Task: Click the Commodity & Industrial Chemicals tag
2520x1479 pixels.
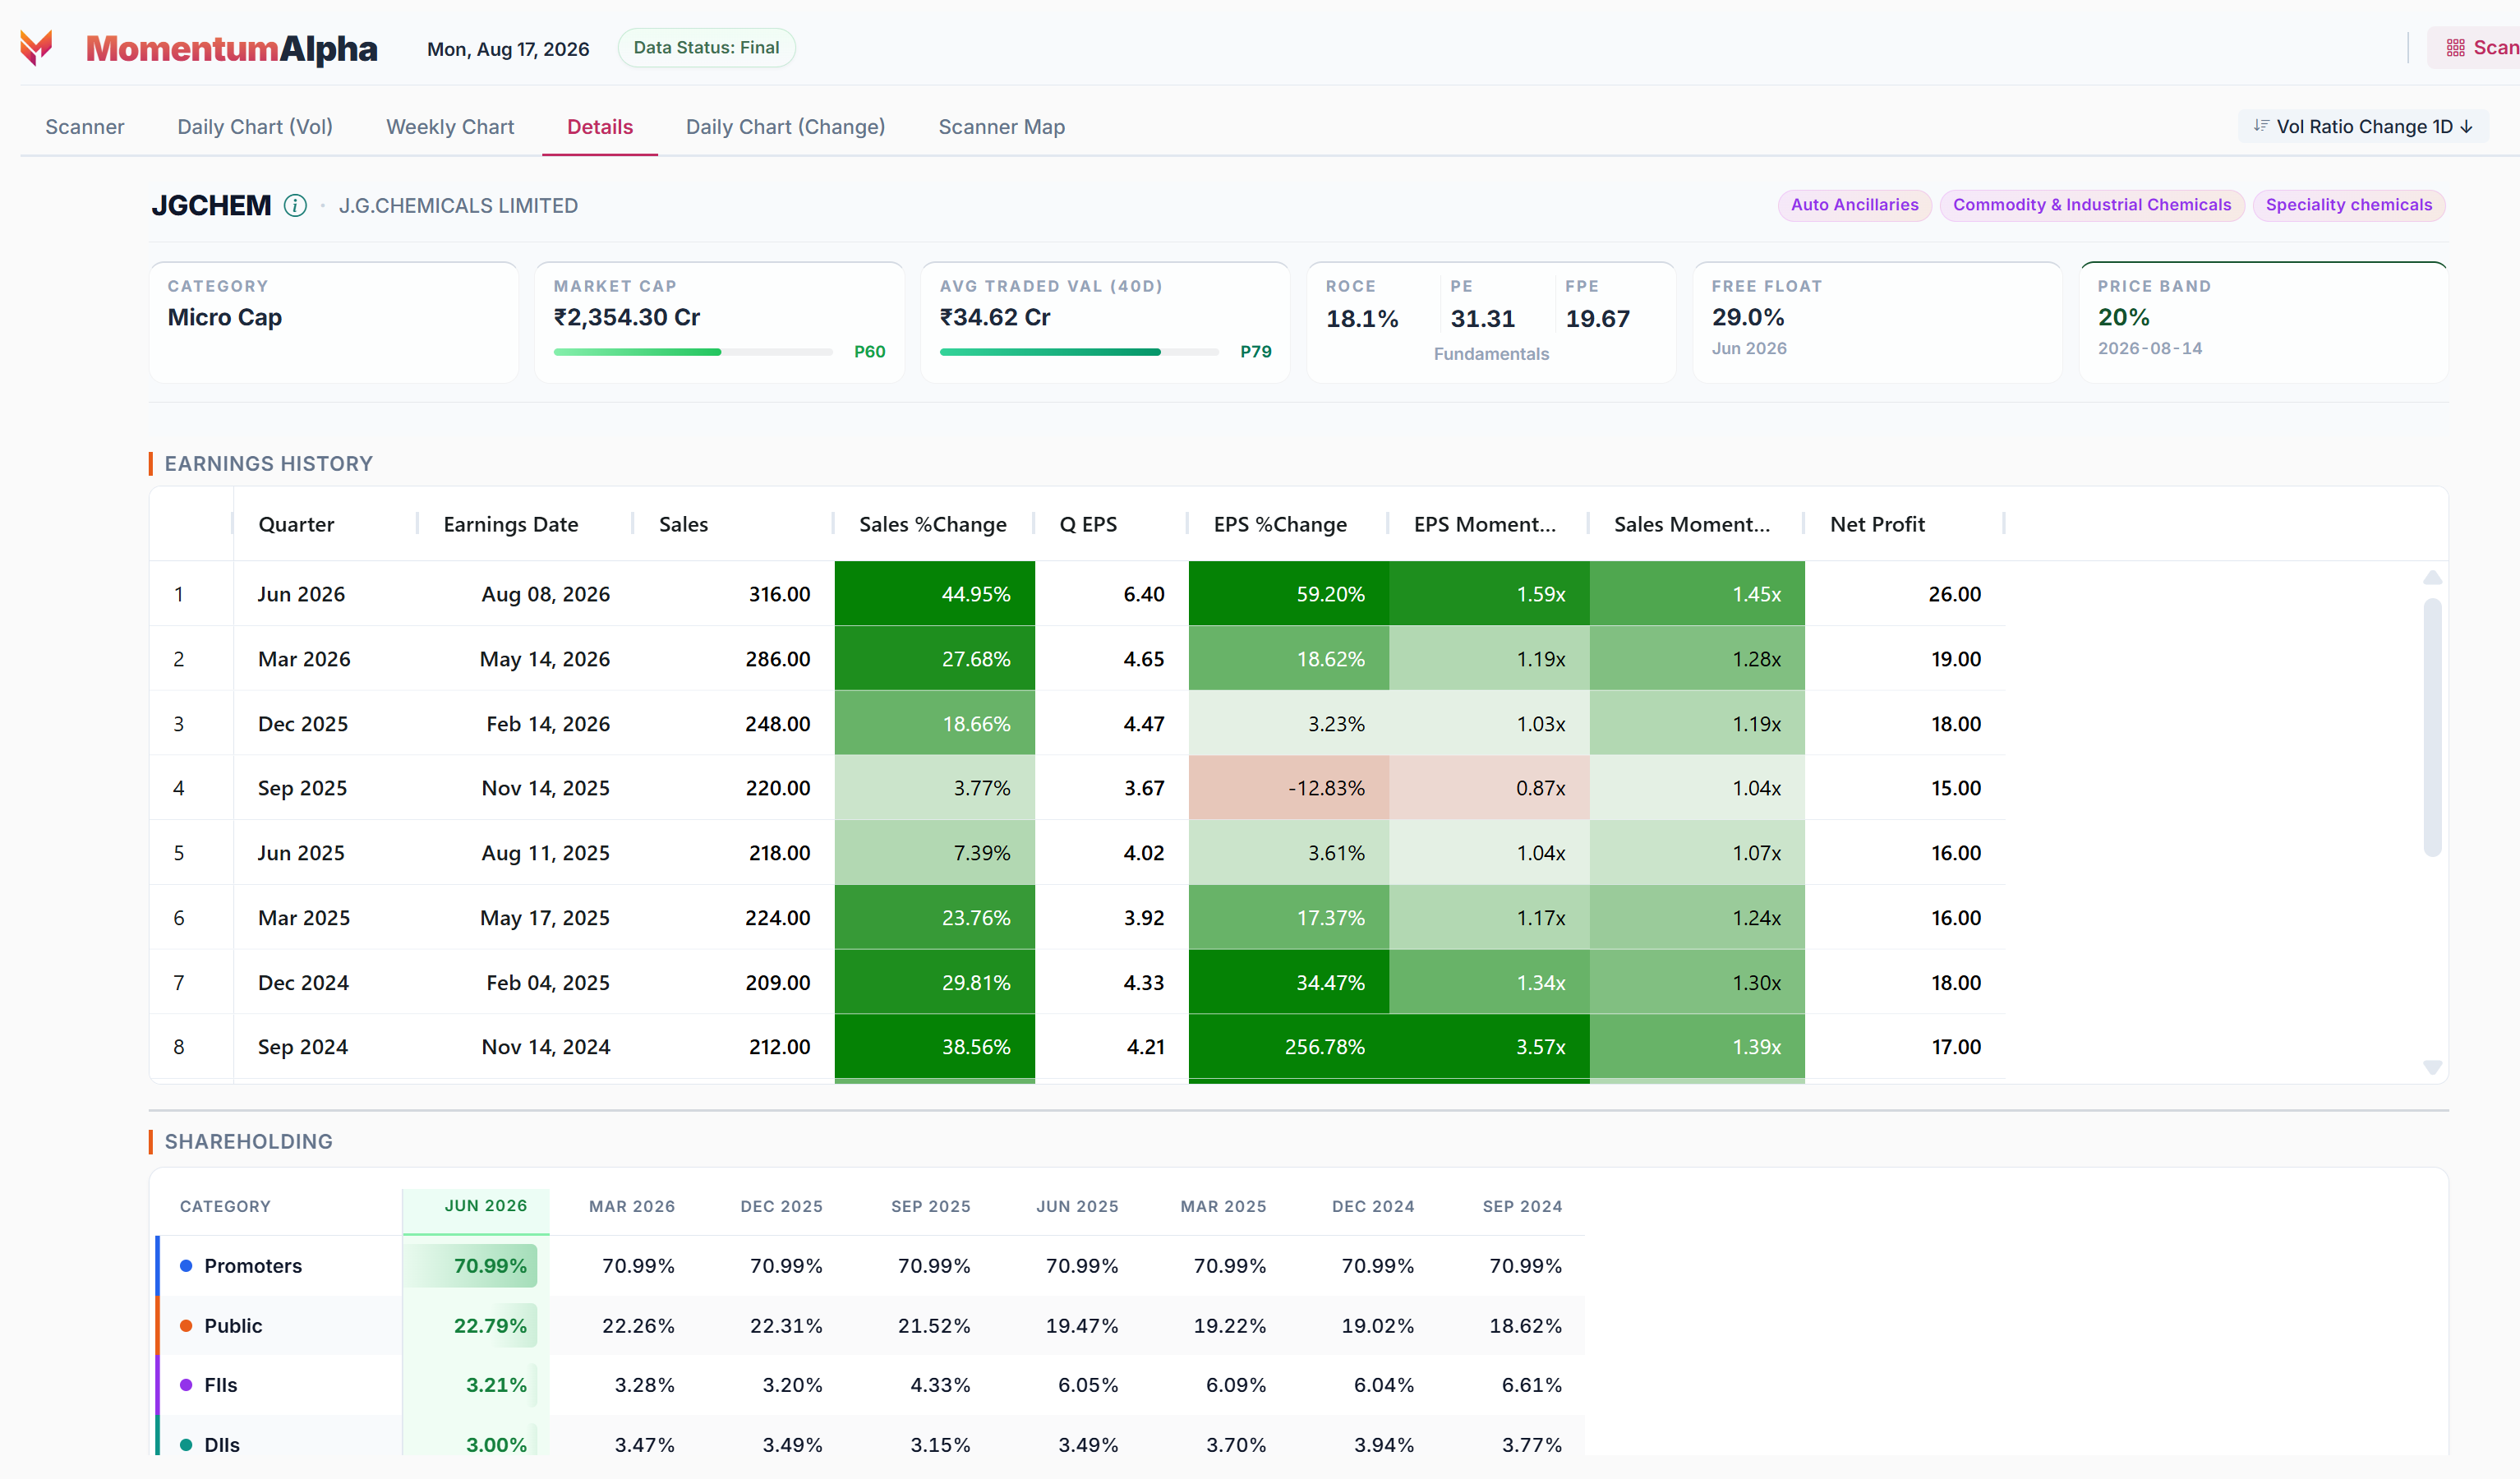Action: pos(2092,205)
